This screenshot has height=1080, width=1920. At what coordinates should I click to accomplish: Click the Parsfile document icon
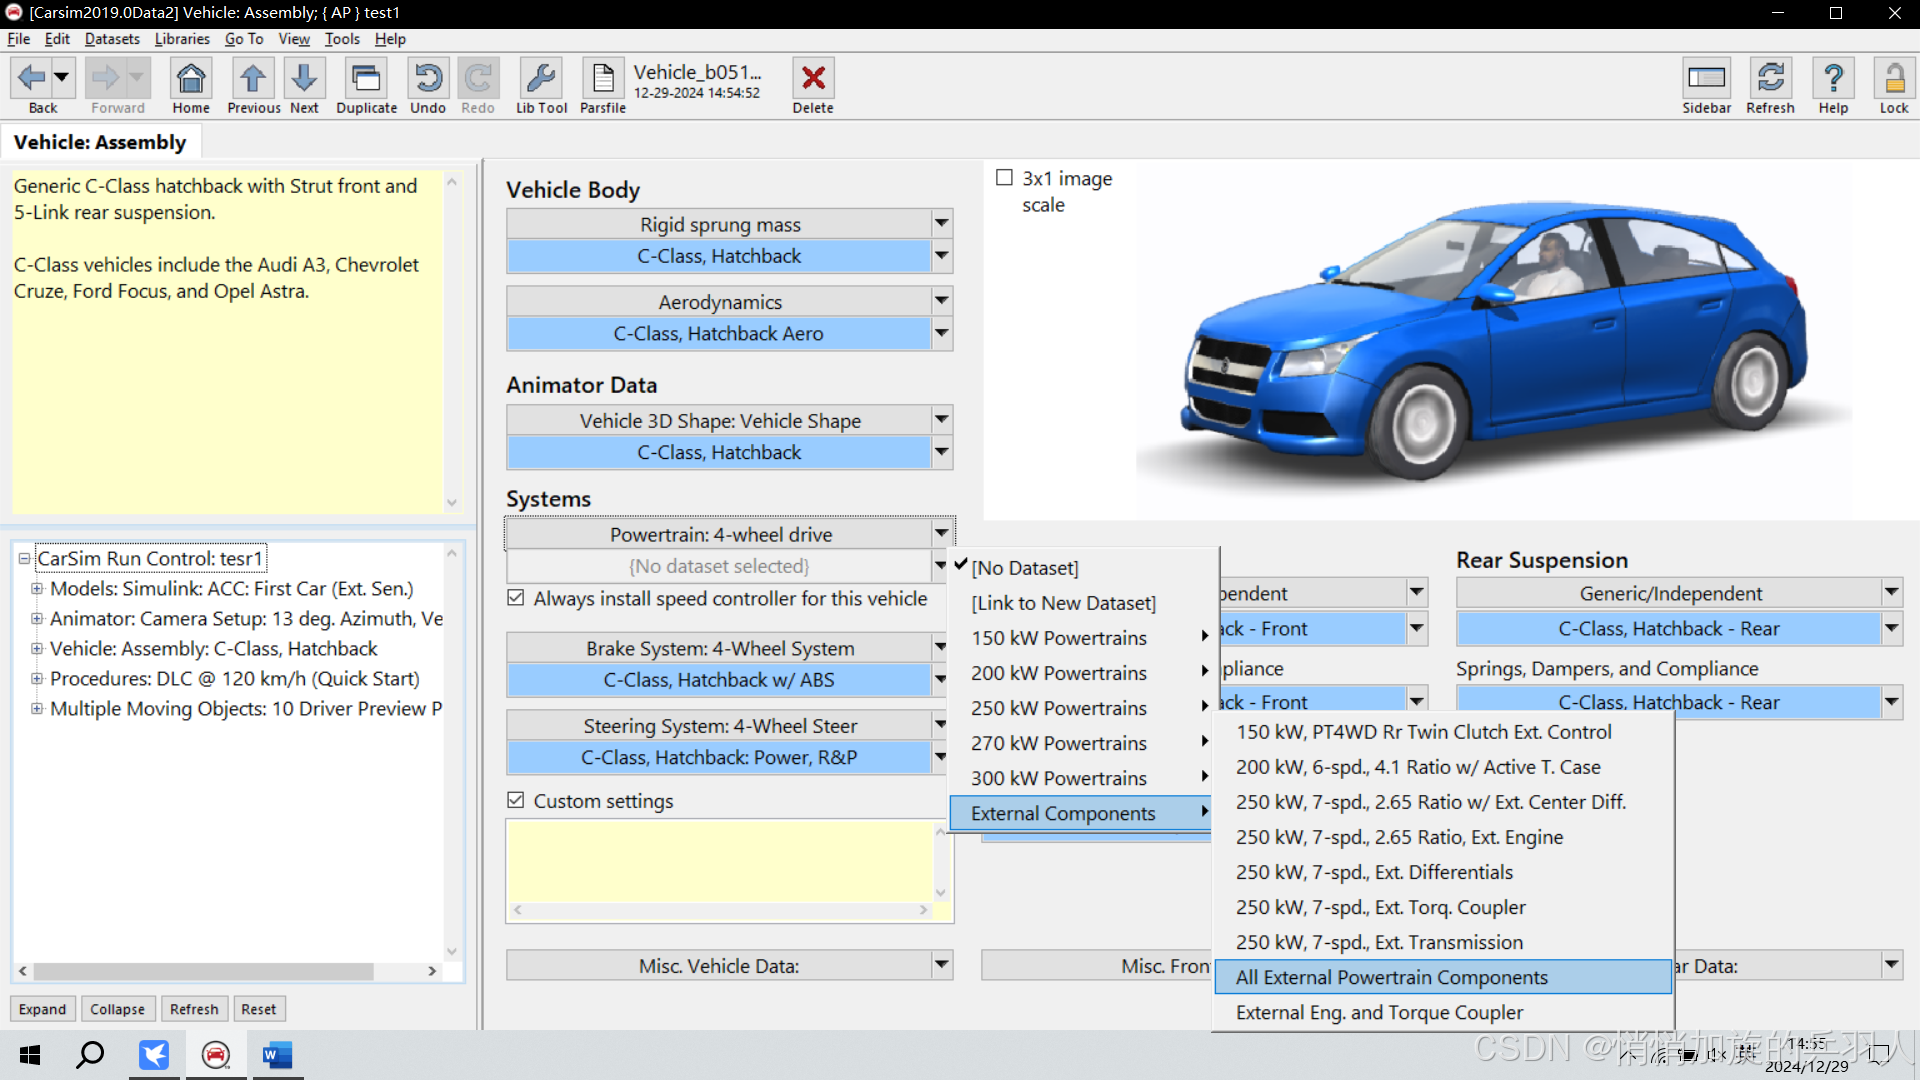tap(603, 78)
